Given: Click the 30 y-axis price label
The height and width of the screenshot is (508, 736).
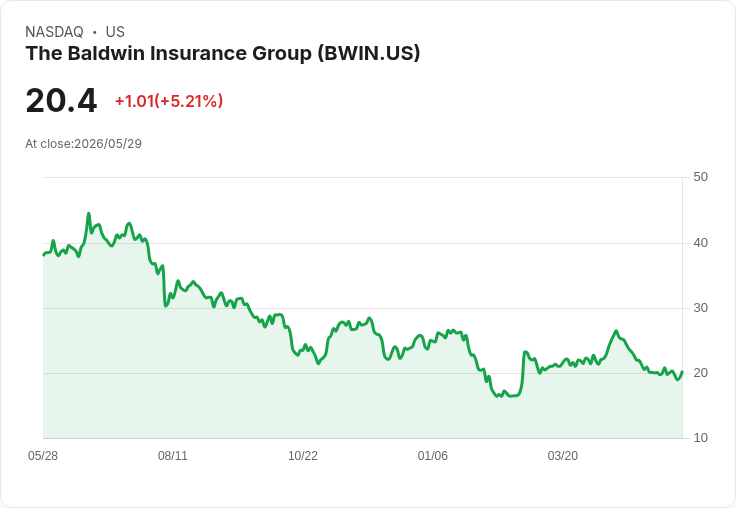Looking at the screenshot, I should [x=700, y=308].
